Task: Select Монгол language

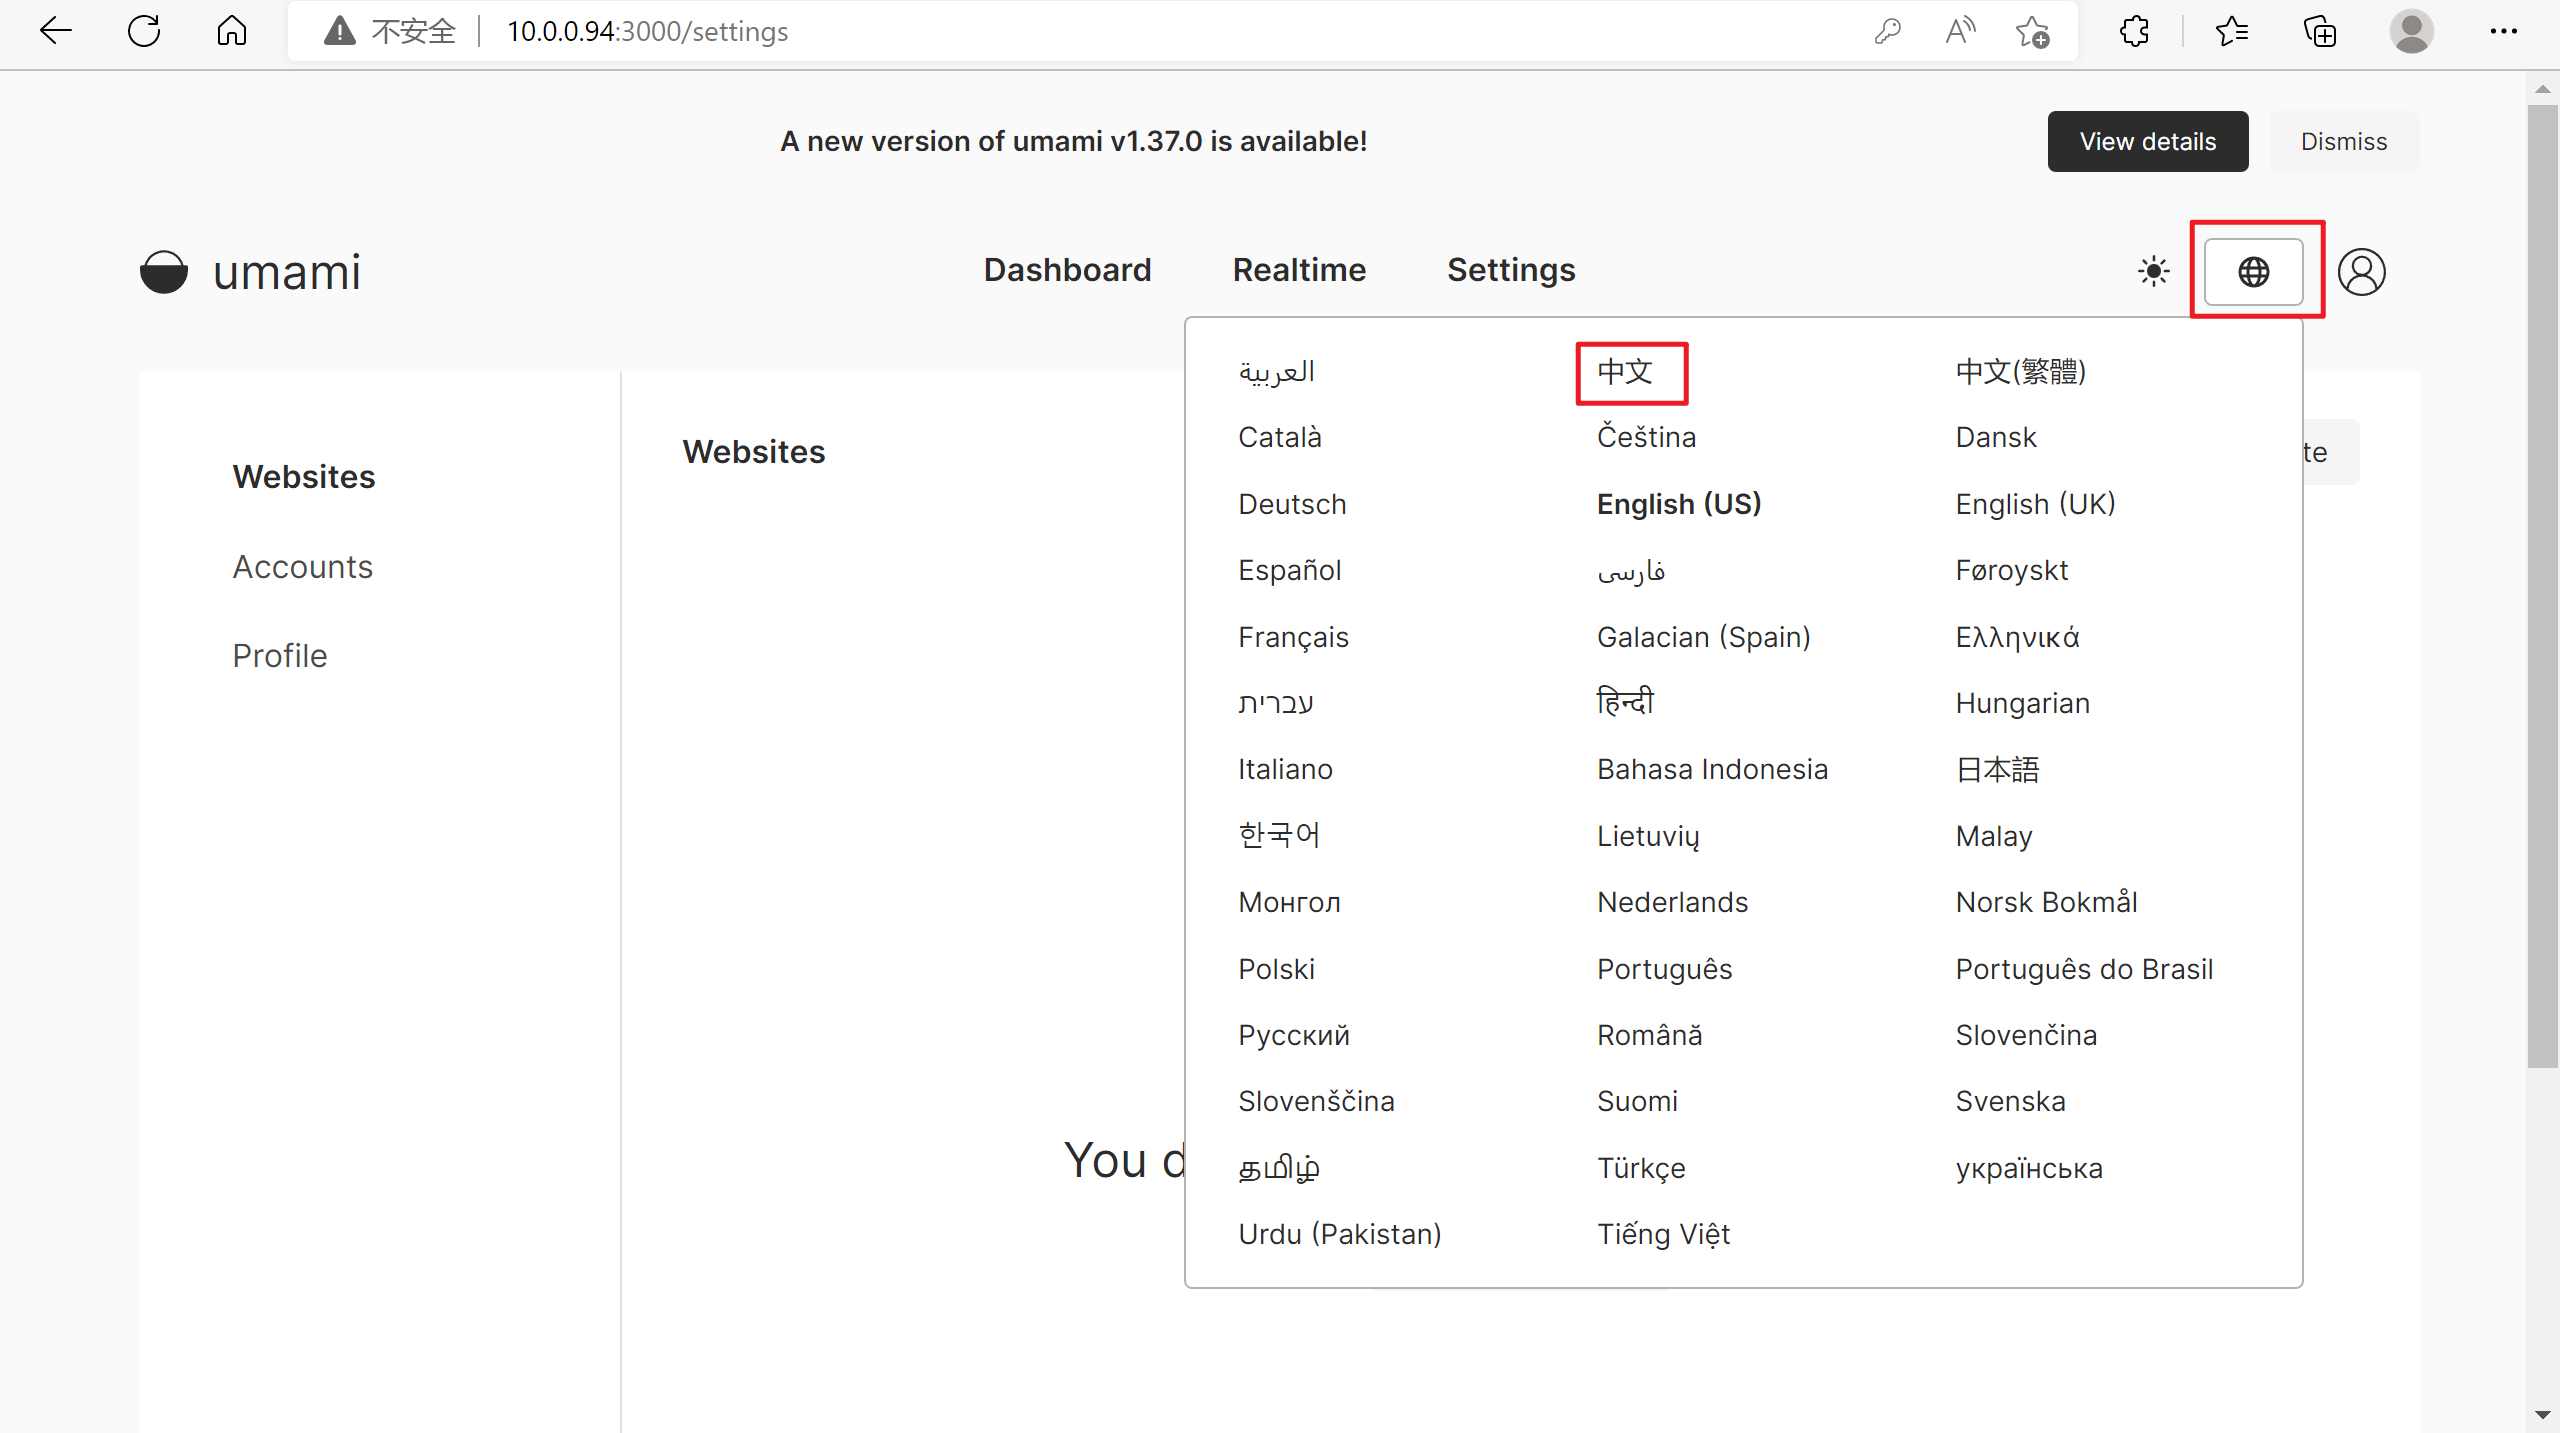Action: coord(1289,902)
